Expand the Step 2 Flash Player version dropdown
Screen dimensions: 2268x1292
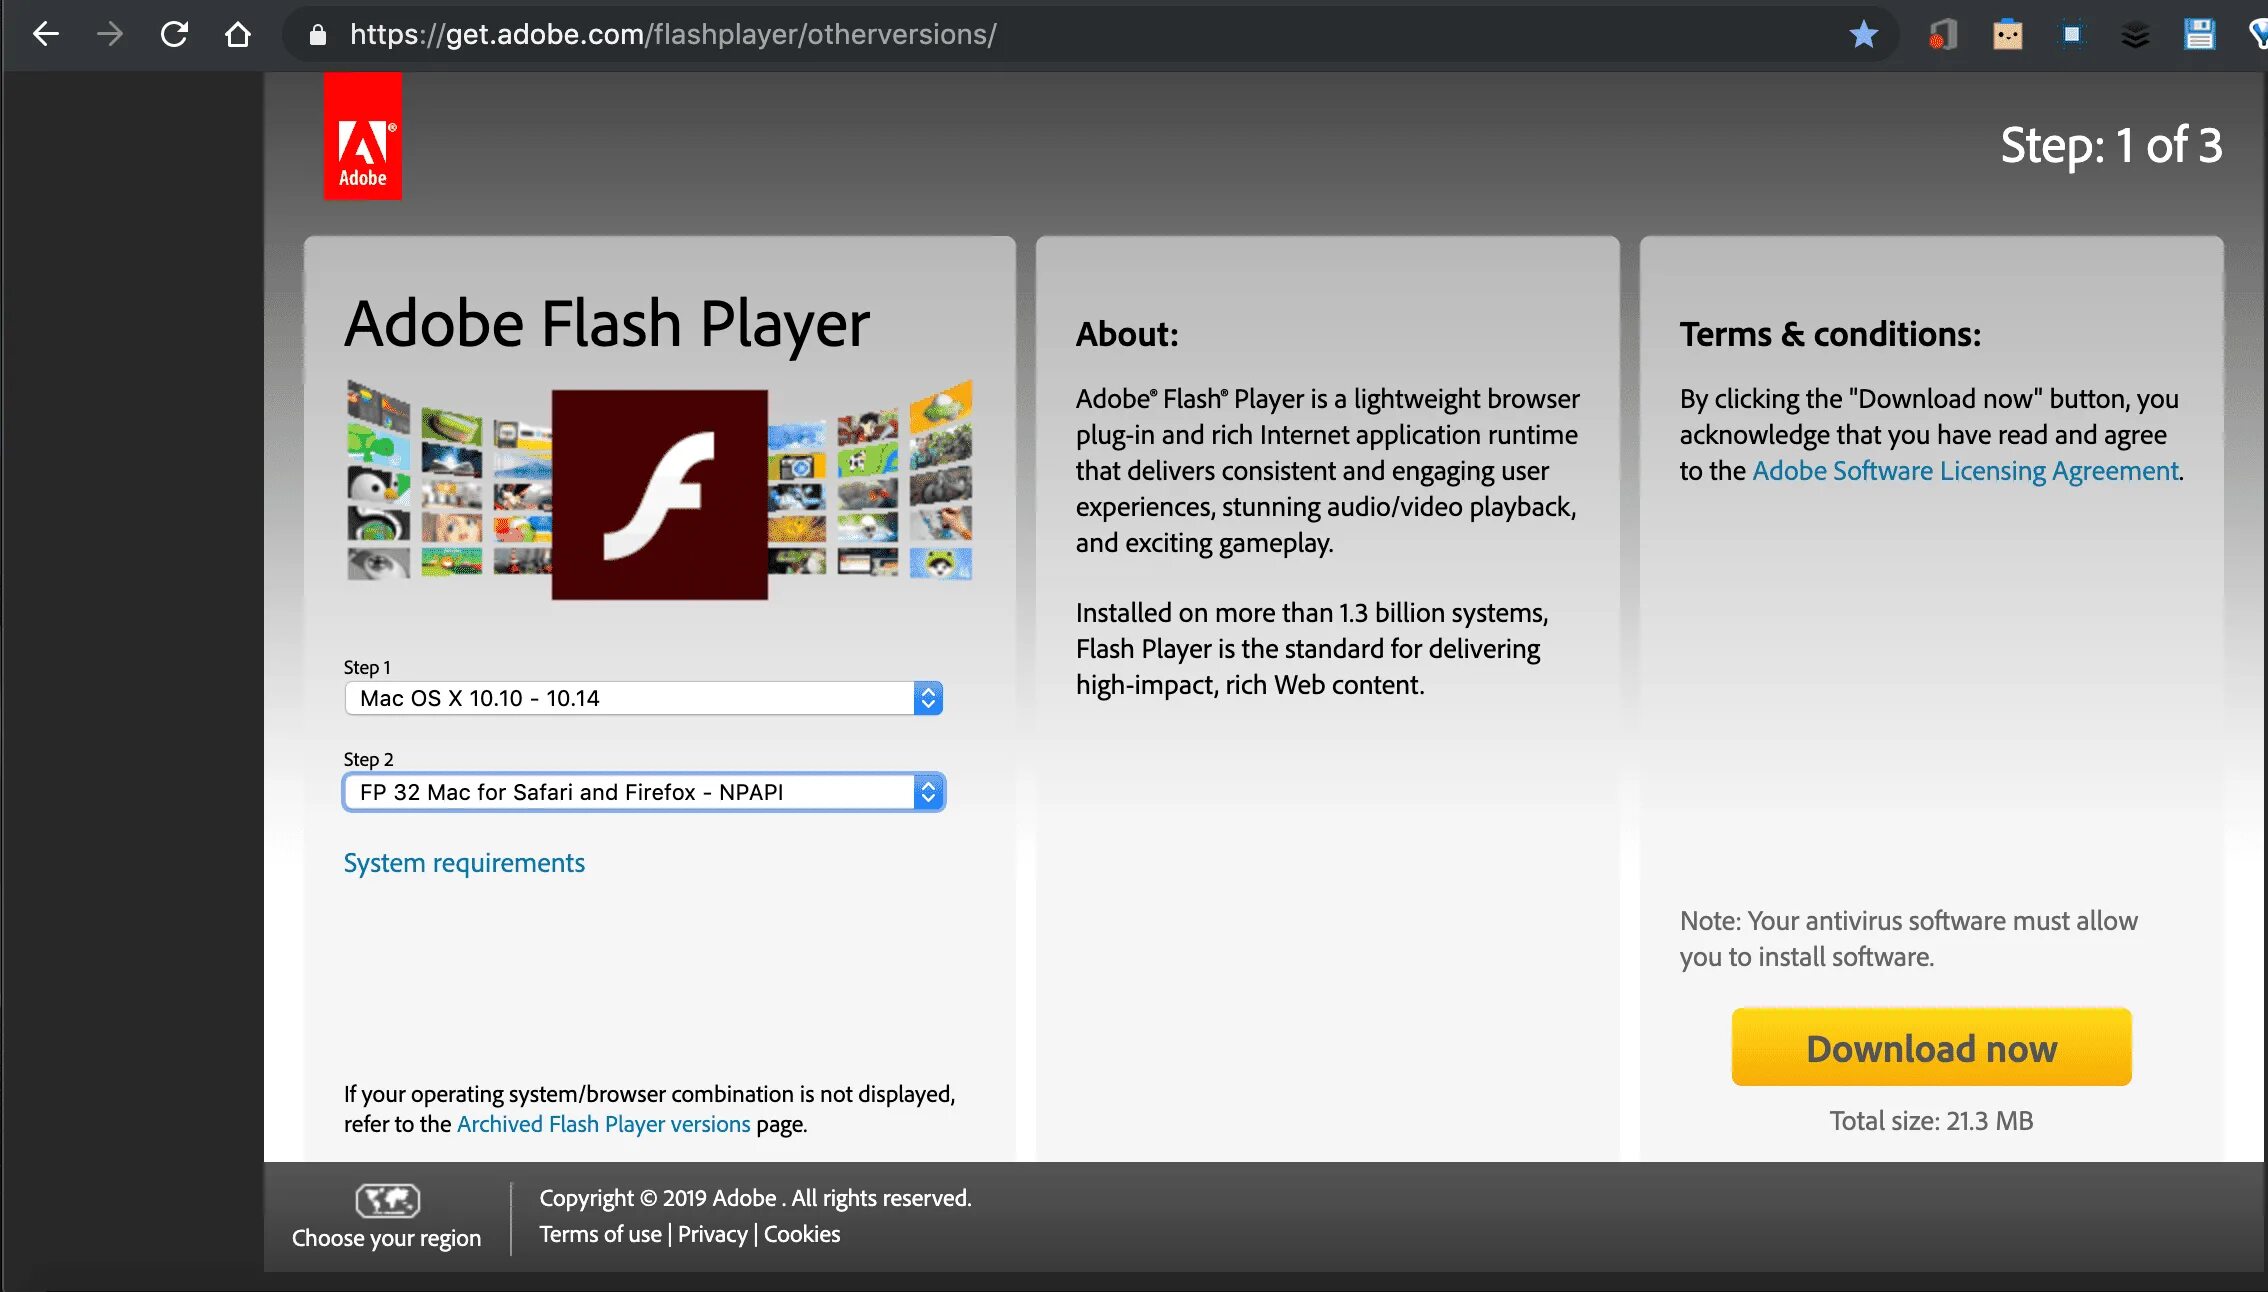928,792
